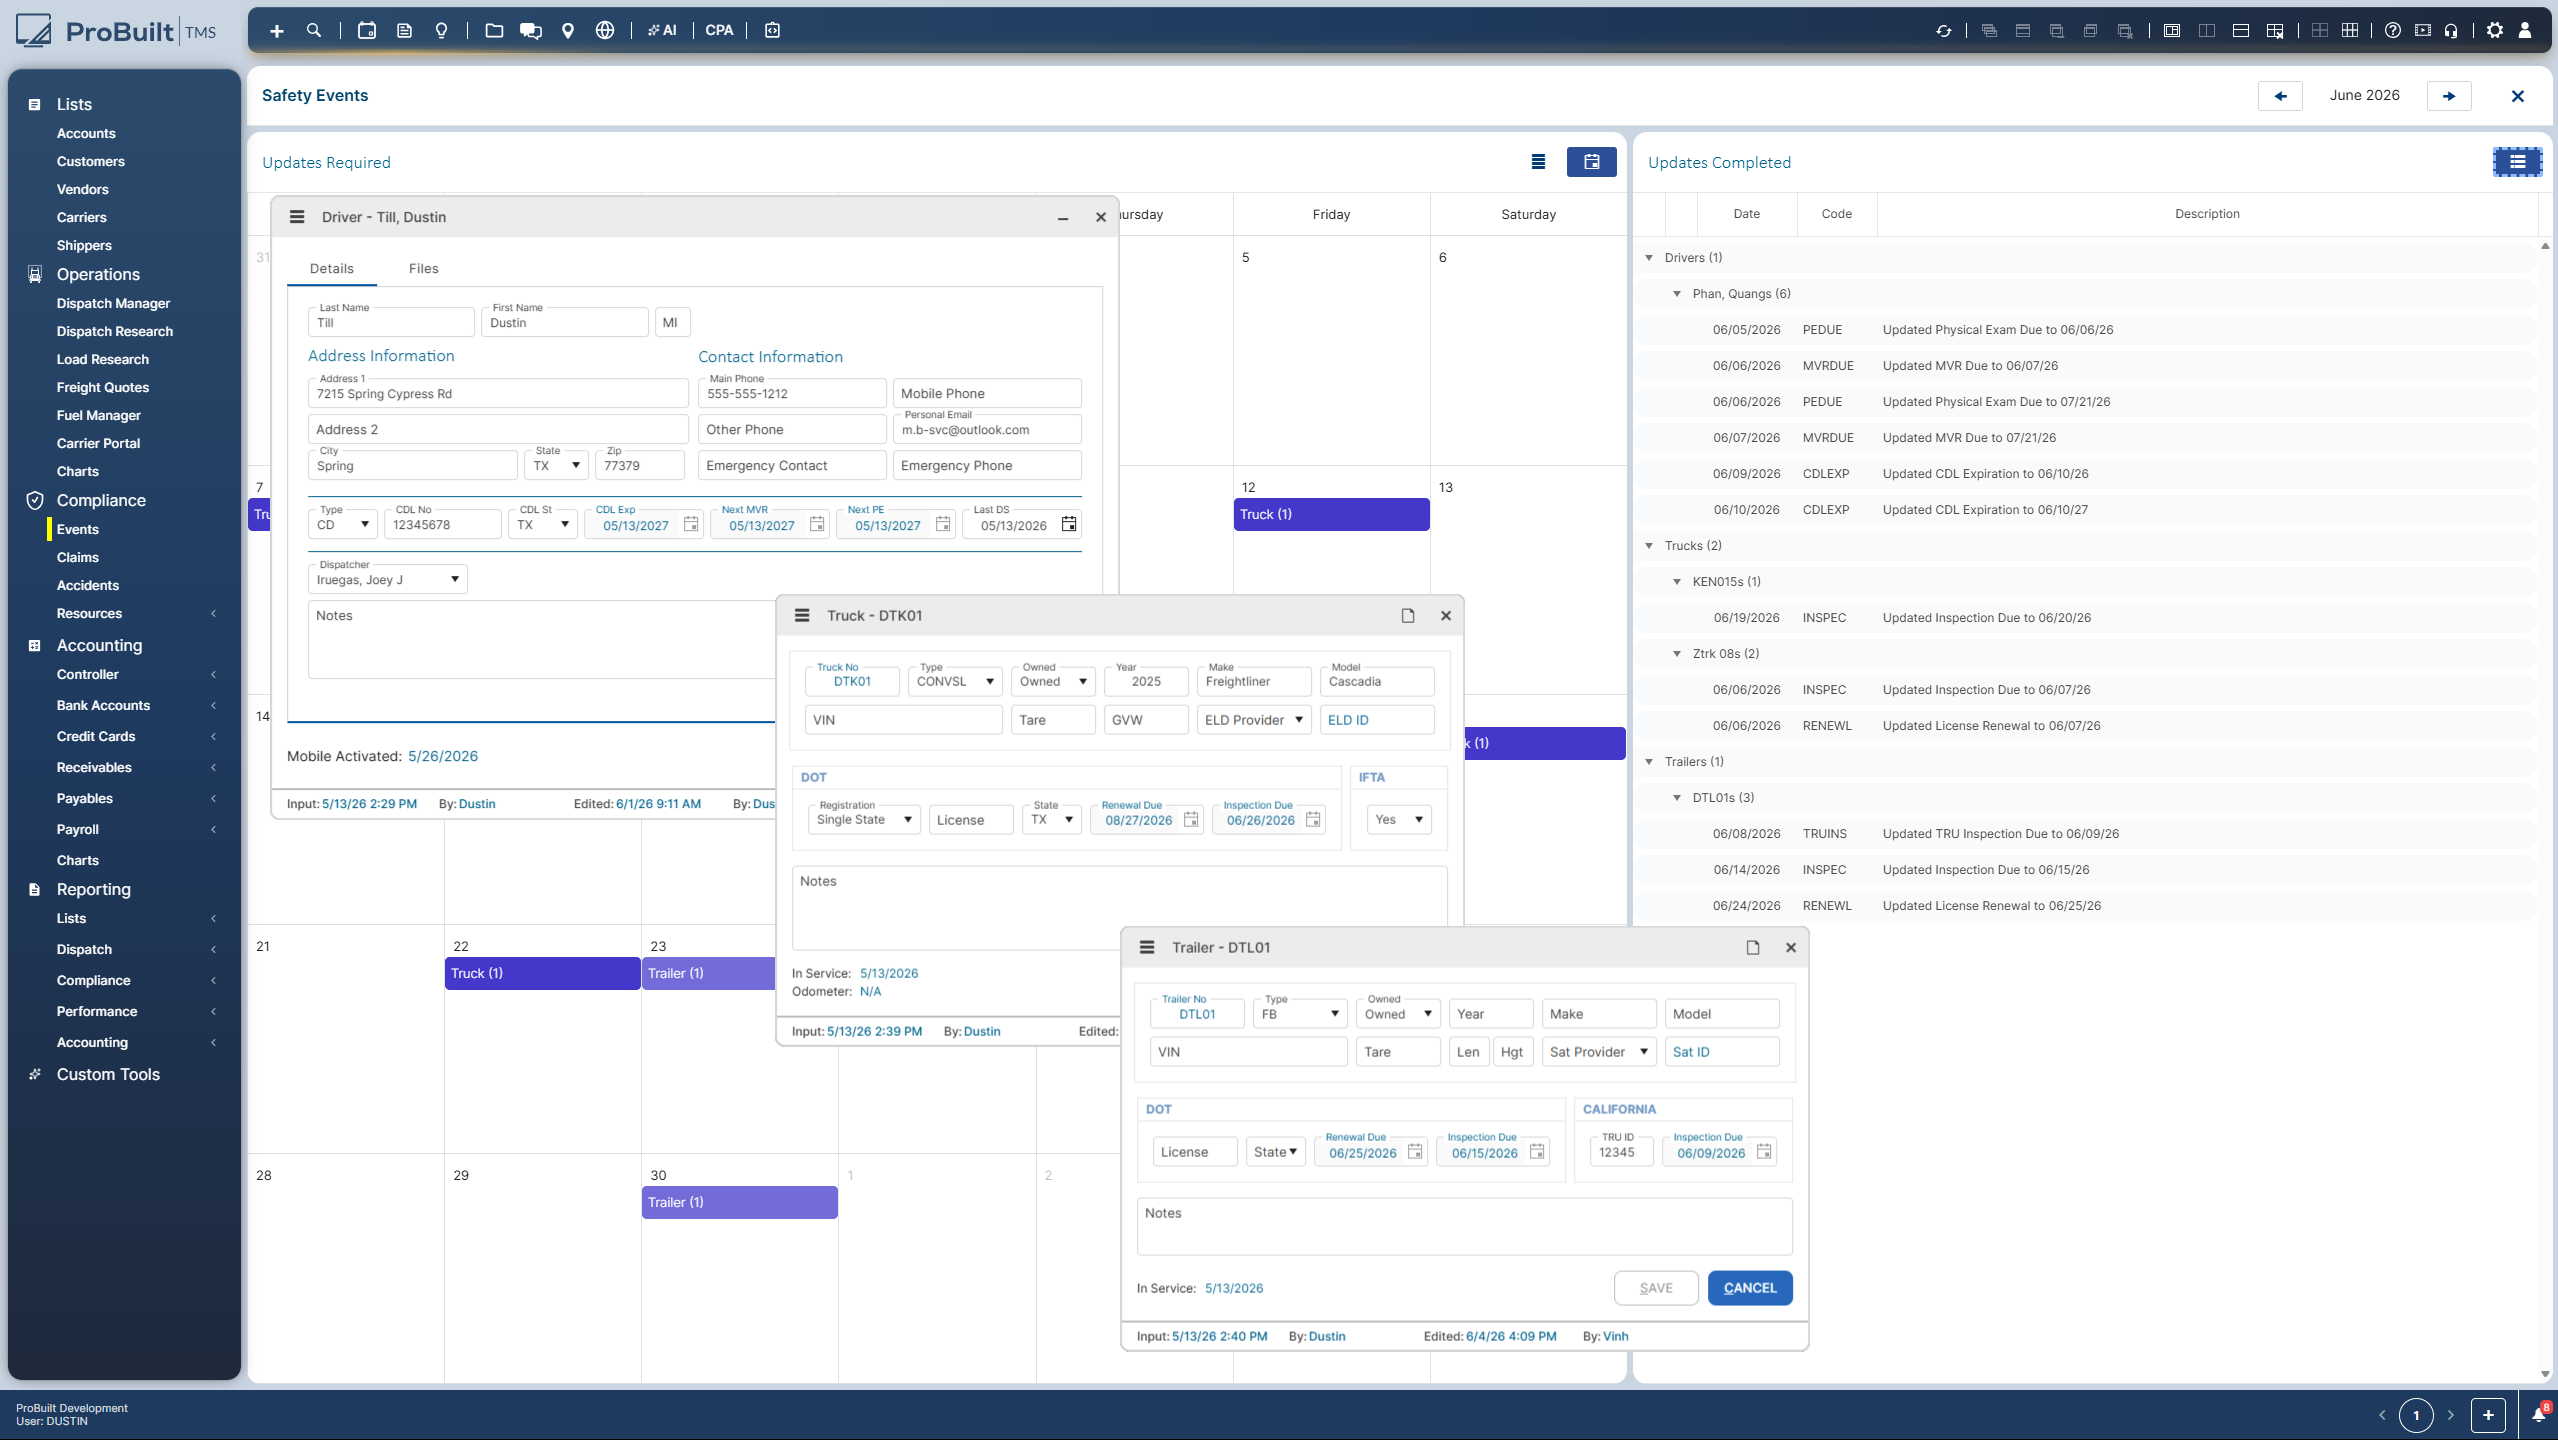
Task: Switch Updates Required to calendar view
Action: (1591, 162)
